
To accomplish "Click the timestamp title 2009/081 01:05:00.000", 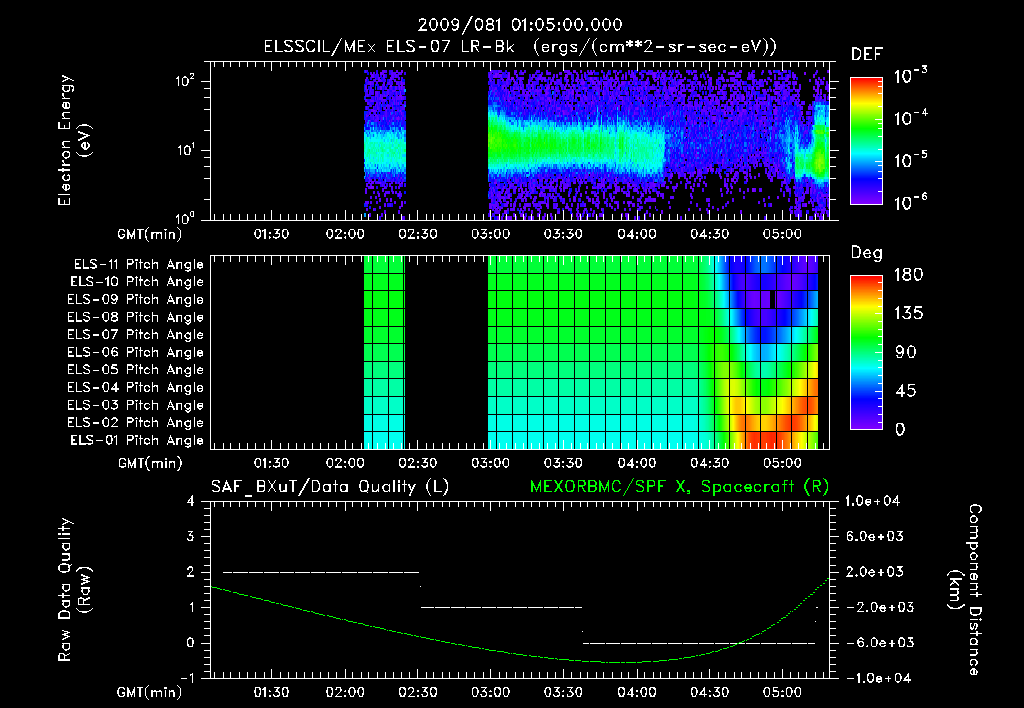I will [x=520, y=25].
